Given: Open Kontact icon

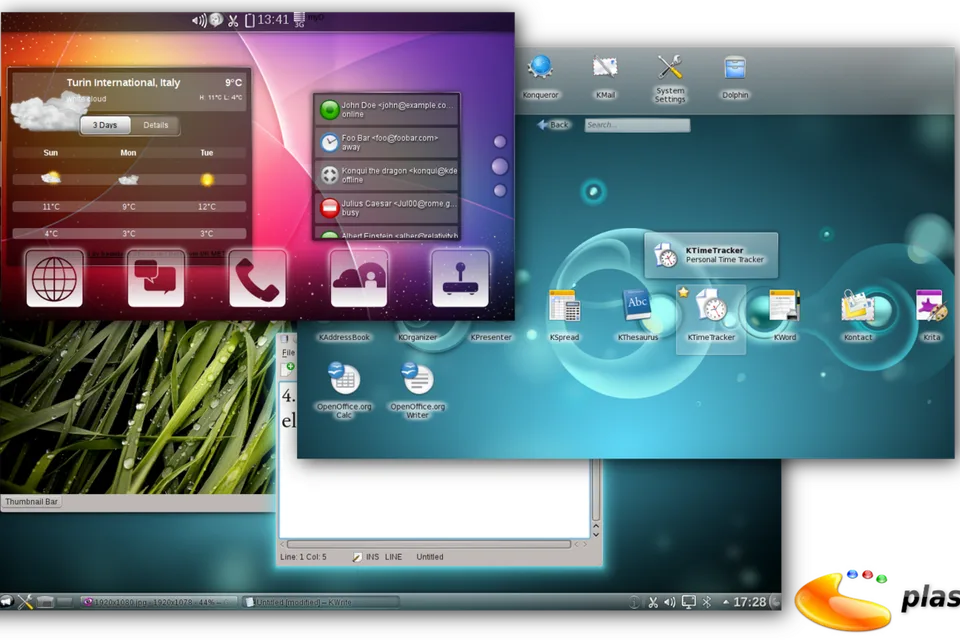Looking at the screenshot, I should tap(858, 307).
